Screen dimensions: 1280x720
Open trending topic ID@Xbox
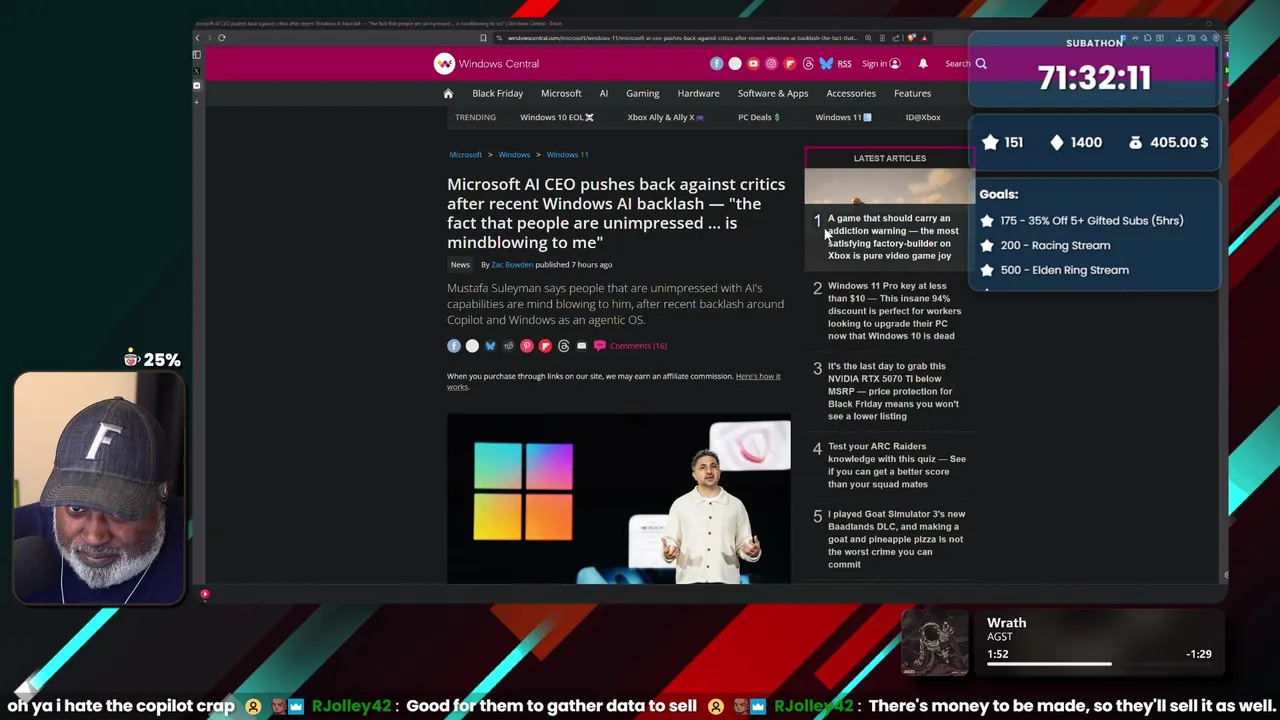click(x=923, y=117)
